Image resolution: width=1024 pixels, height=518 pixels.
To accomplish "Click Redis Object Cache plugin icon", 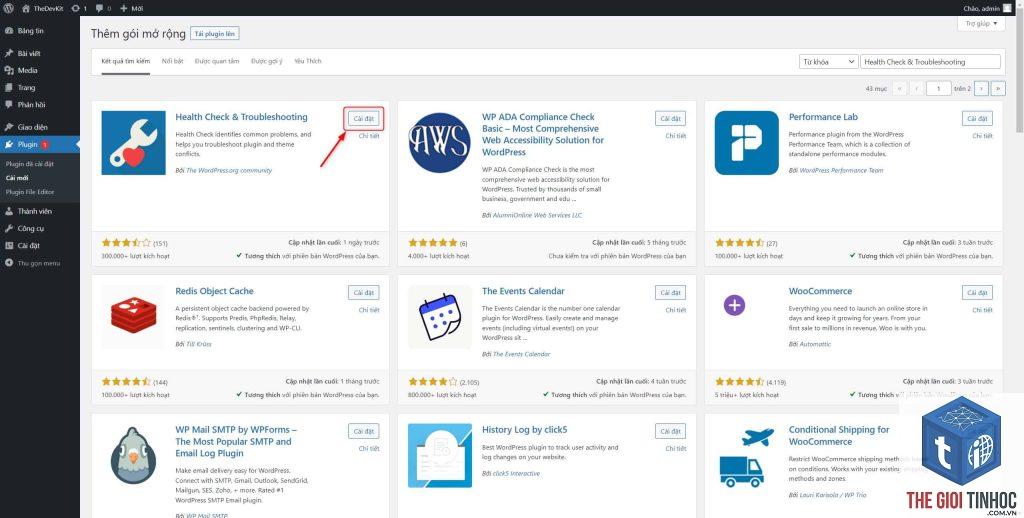I will click(133, 316).
